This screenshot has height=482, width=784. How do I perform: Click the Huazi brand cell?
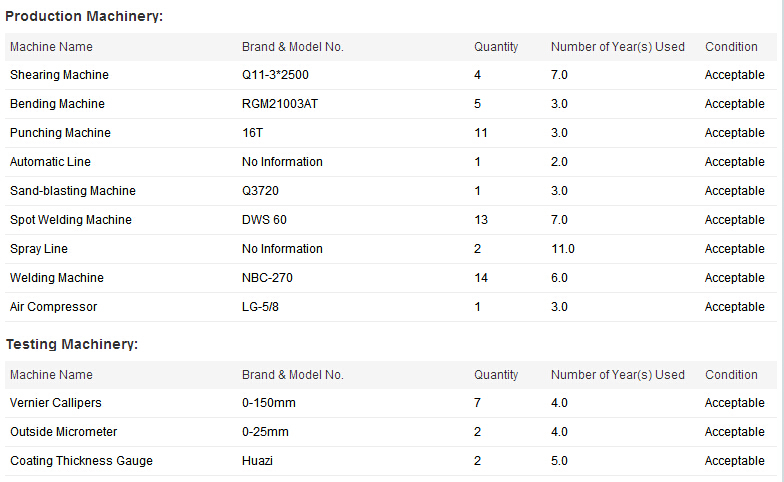[x=257, y=461]
